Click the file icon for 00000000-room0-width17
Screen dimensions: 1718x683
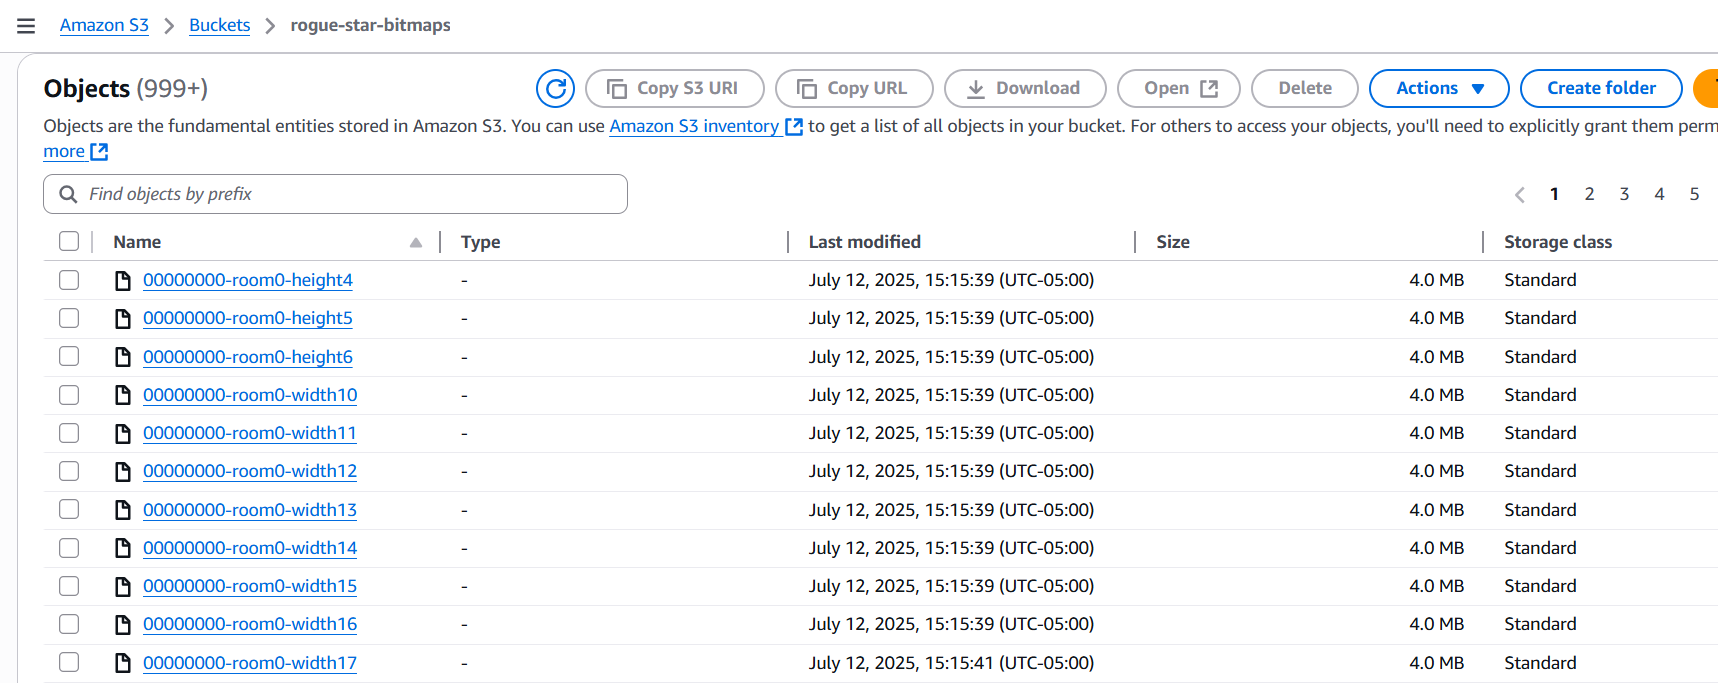pos(123,663)
